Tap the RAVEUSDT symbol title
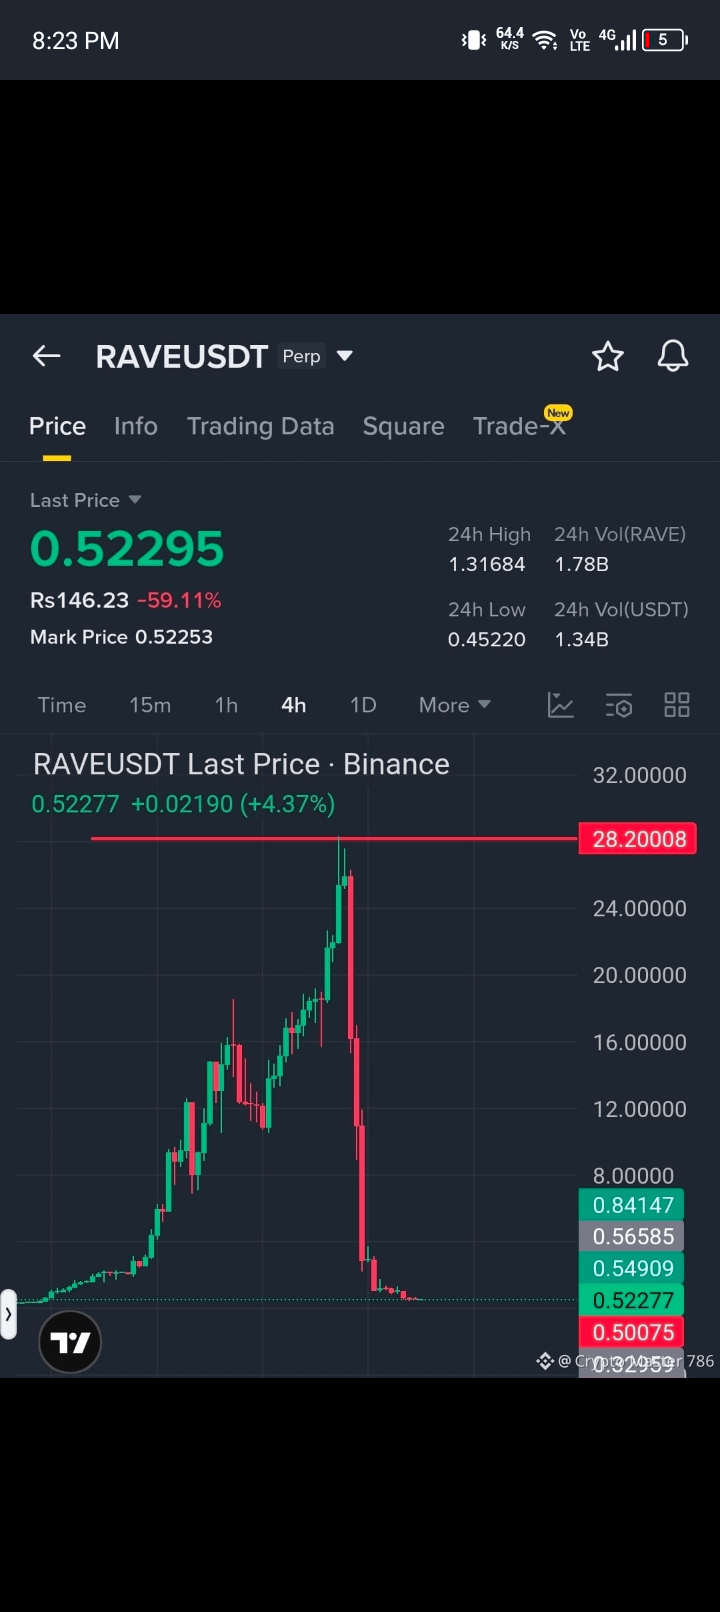Image resolution: width=720 pixels, height=1612 pixels. click(182, 356)
